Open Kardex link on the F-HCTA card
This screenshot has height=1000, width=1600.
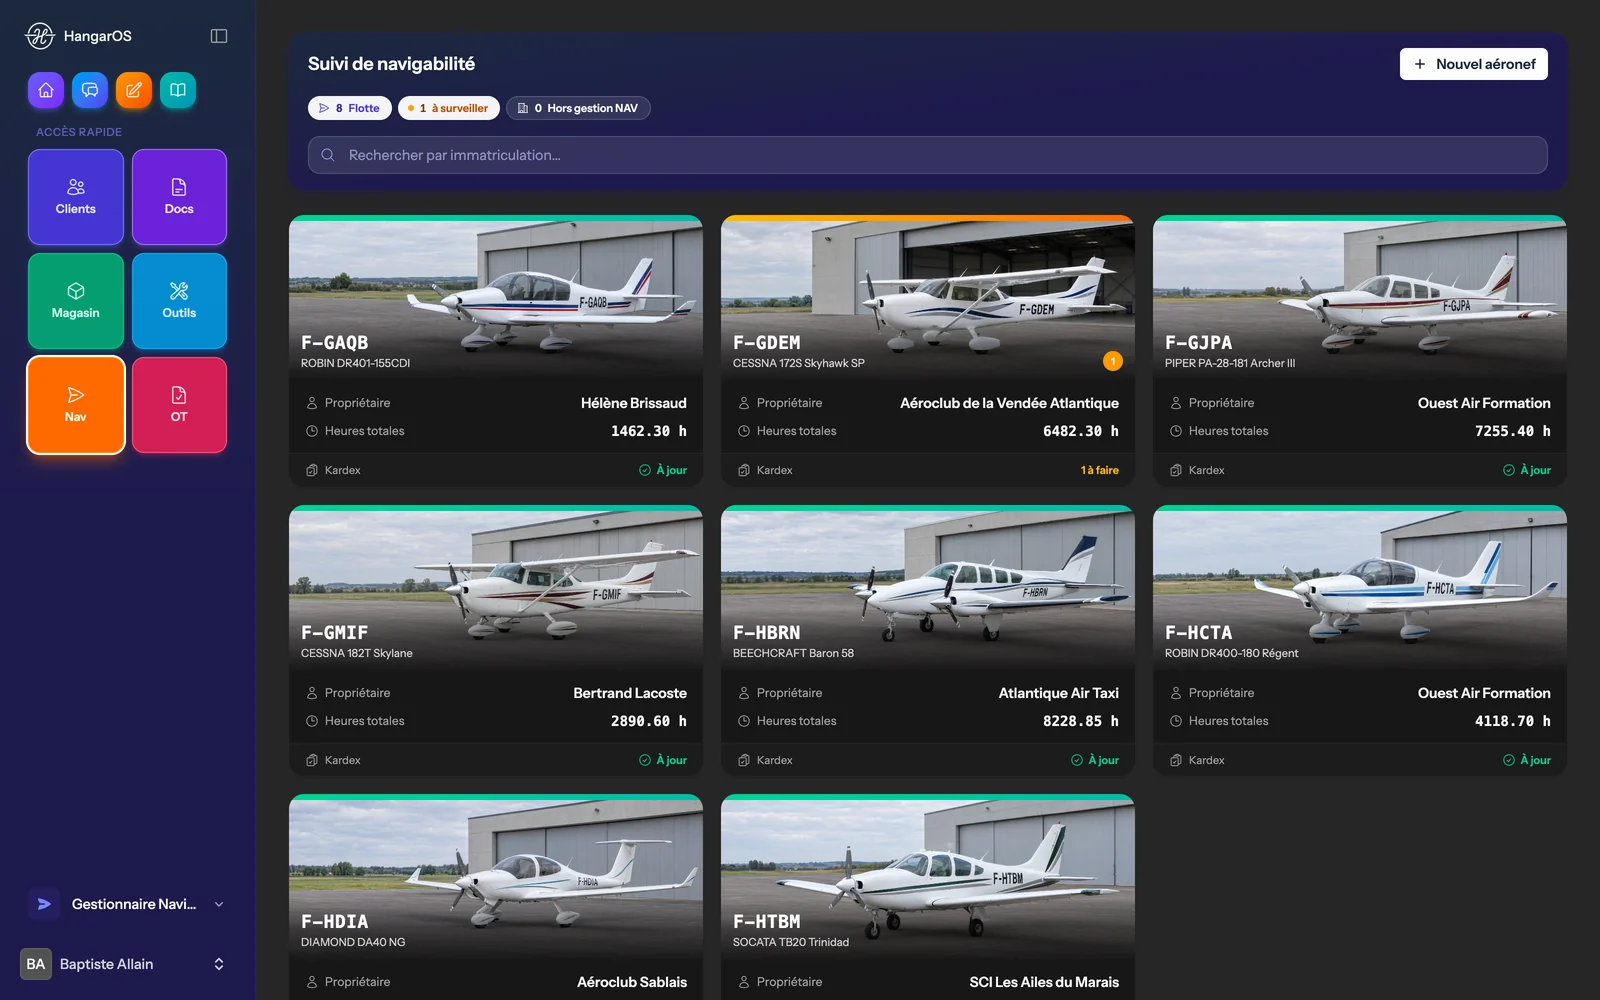coord(1197,760)
